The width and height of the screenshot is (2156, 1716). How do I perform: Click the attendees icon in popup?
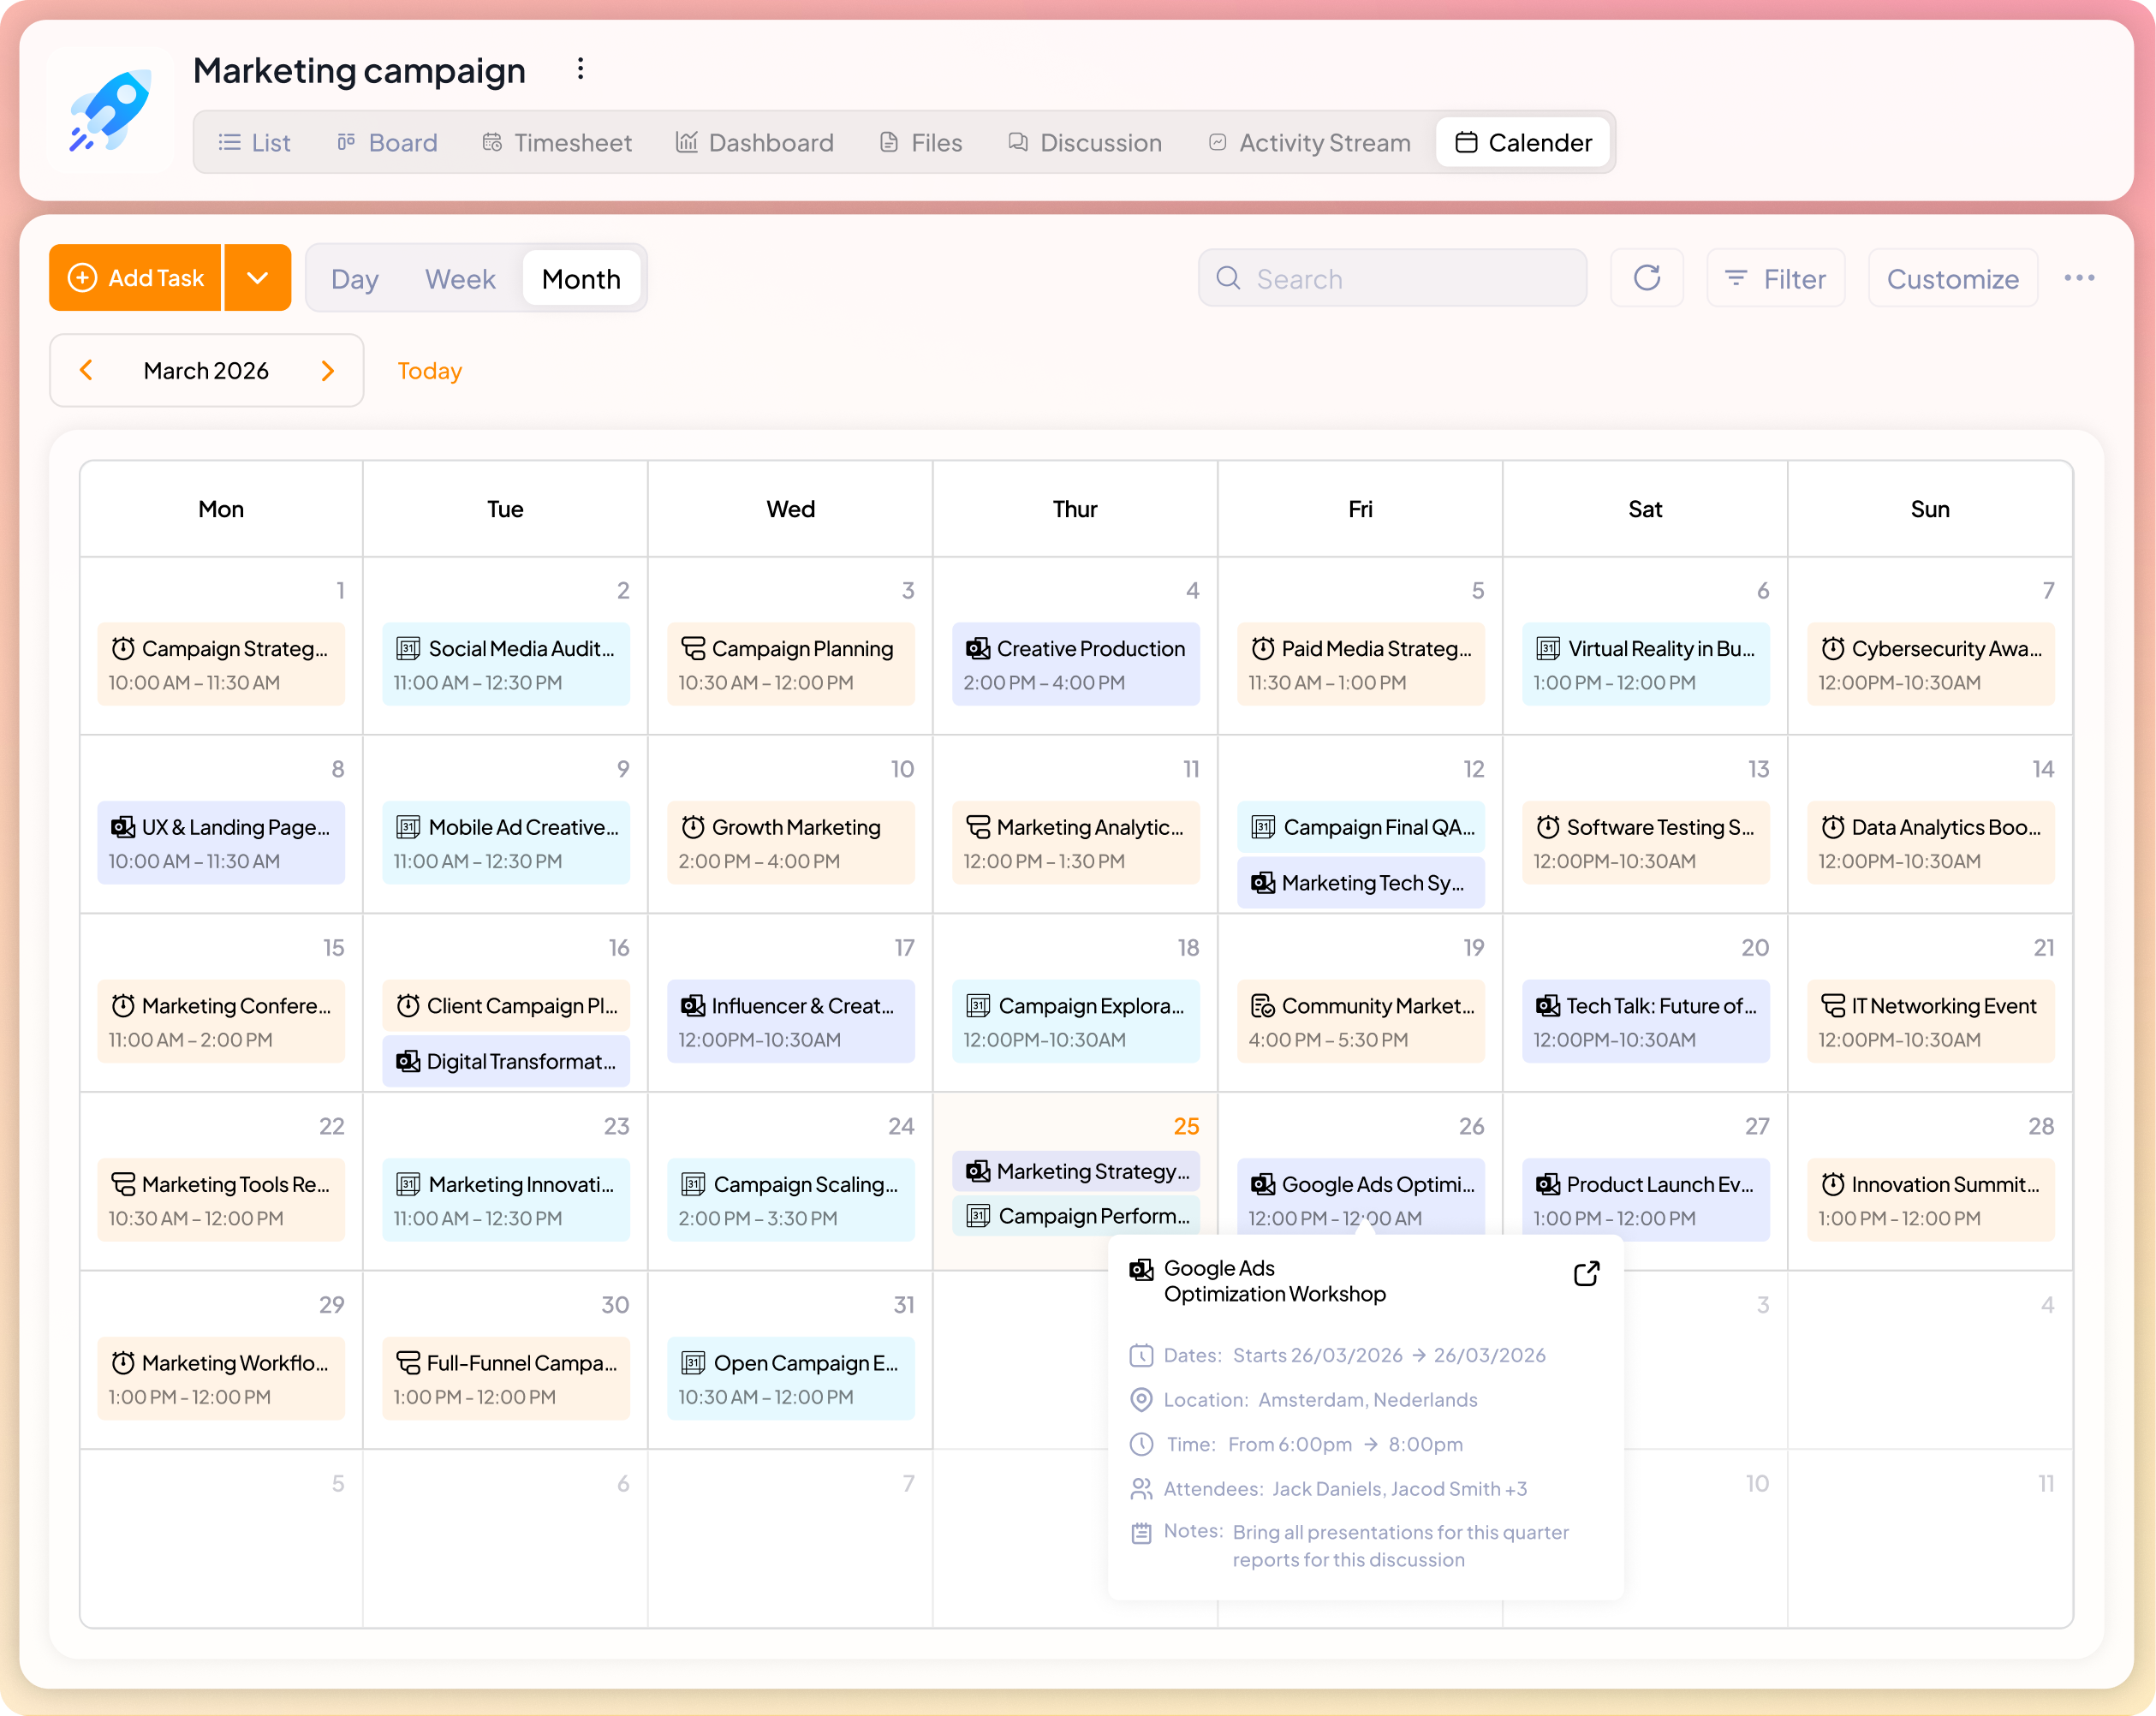pyautogui.click(x=1141, y=1488)
